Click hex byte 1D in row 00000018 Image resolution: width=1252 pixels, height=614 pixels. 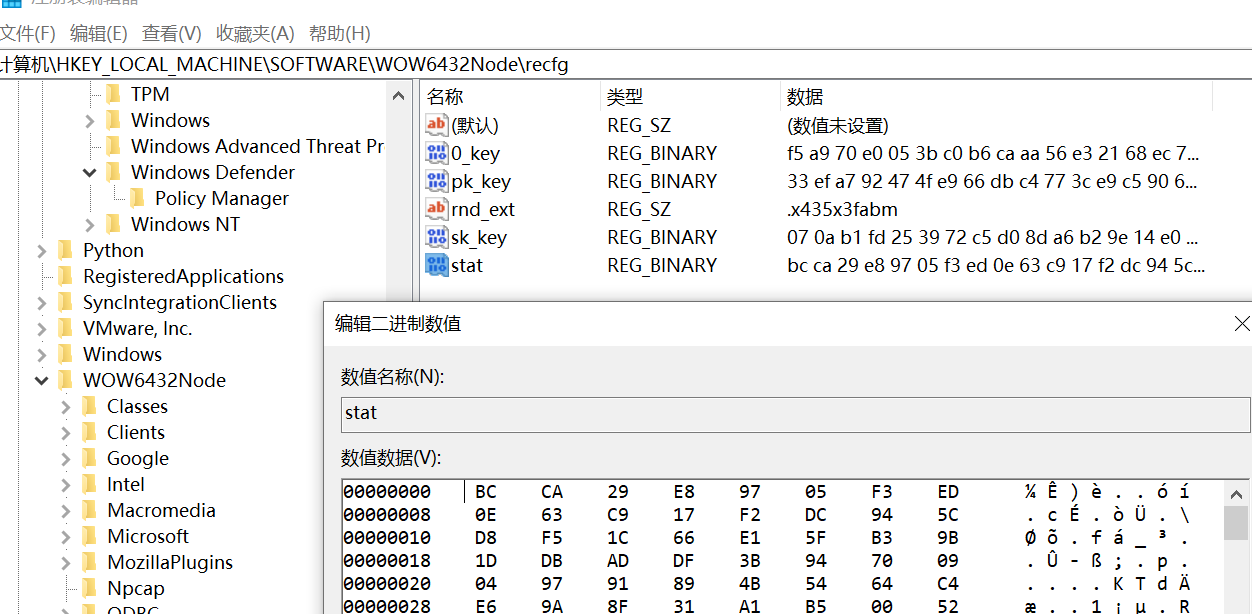pyautogui.click(x=486, y=561)
